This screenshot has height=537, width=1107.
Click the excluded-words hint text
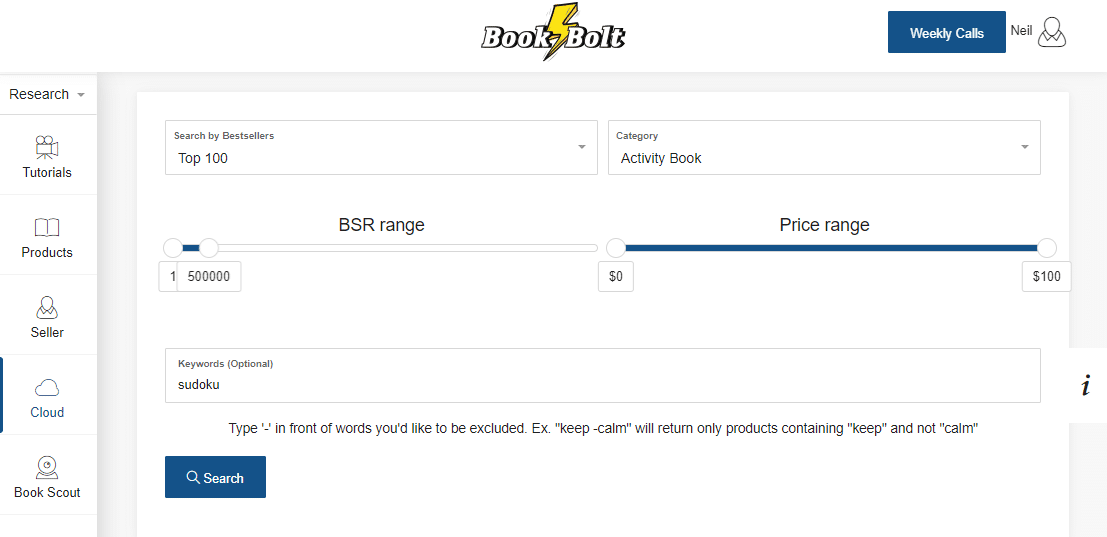[x=603, y=429]
